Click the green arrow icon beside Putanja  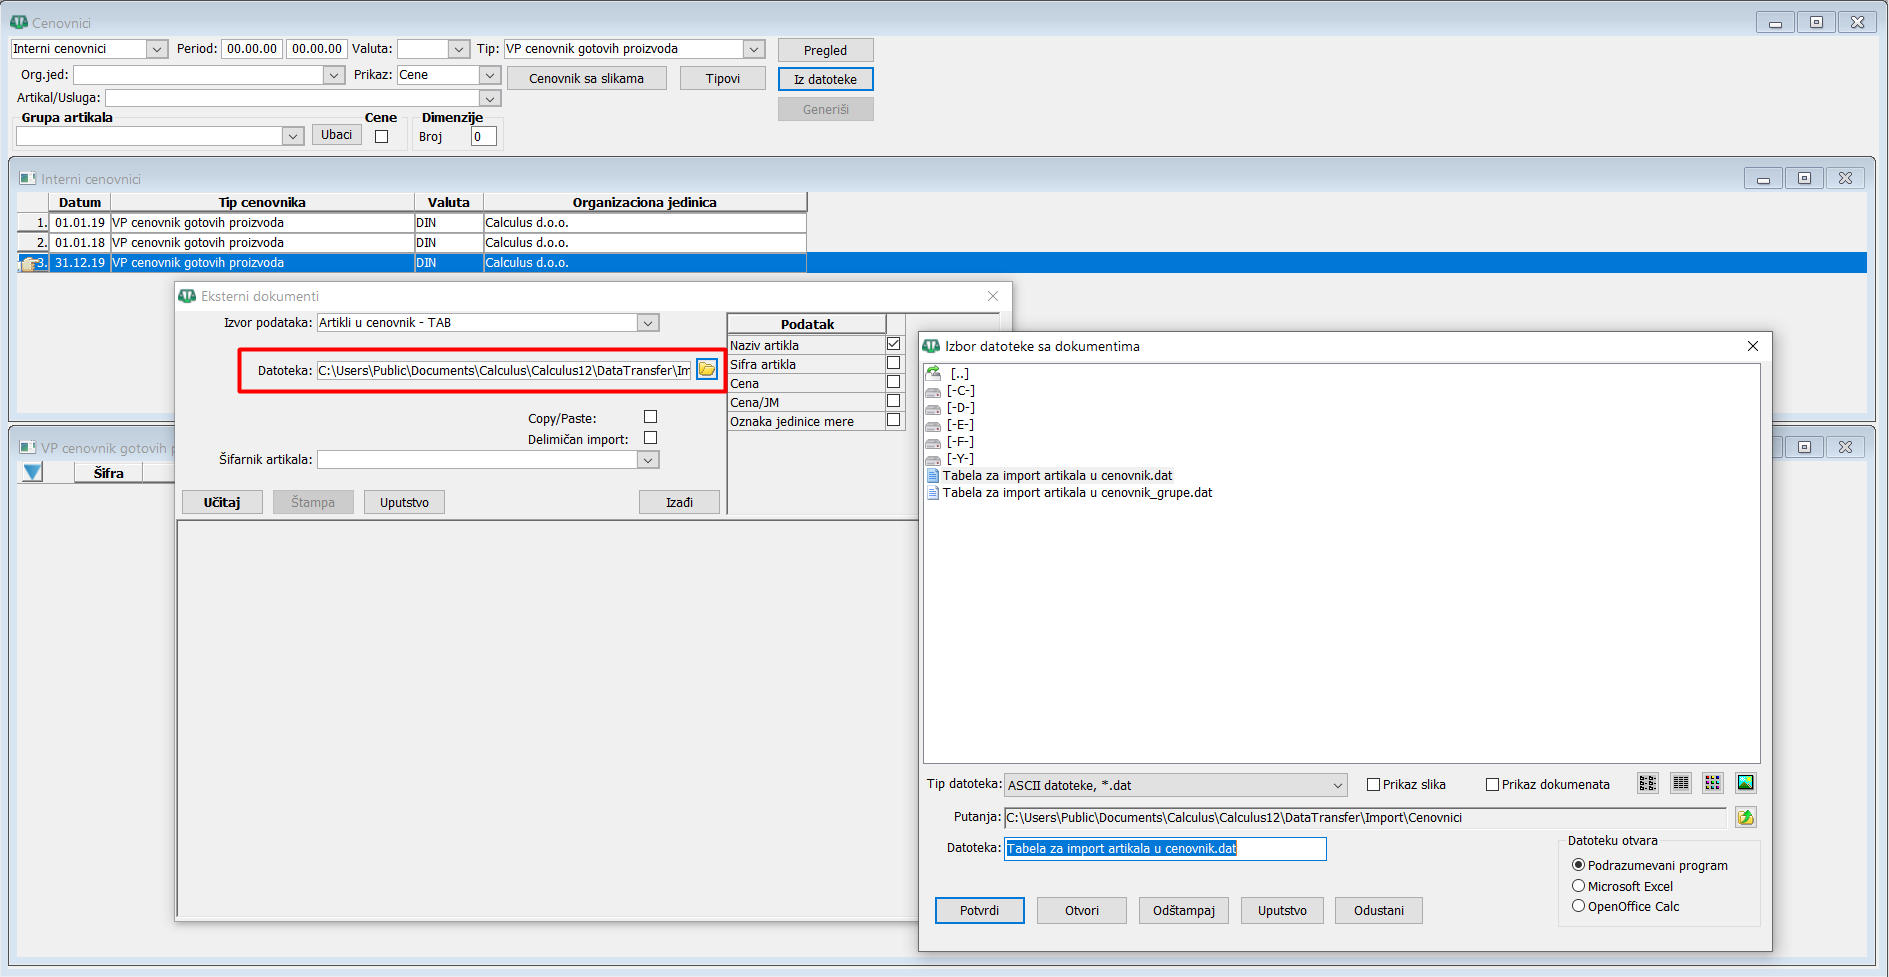(x=1745, y=818)
